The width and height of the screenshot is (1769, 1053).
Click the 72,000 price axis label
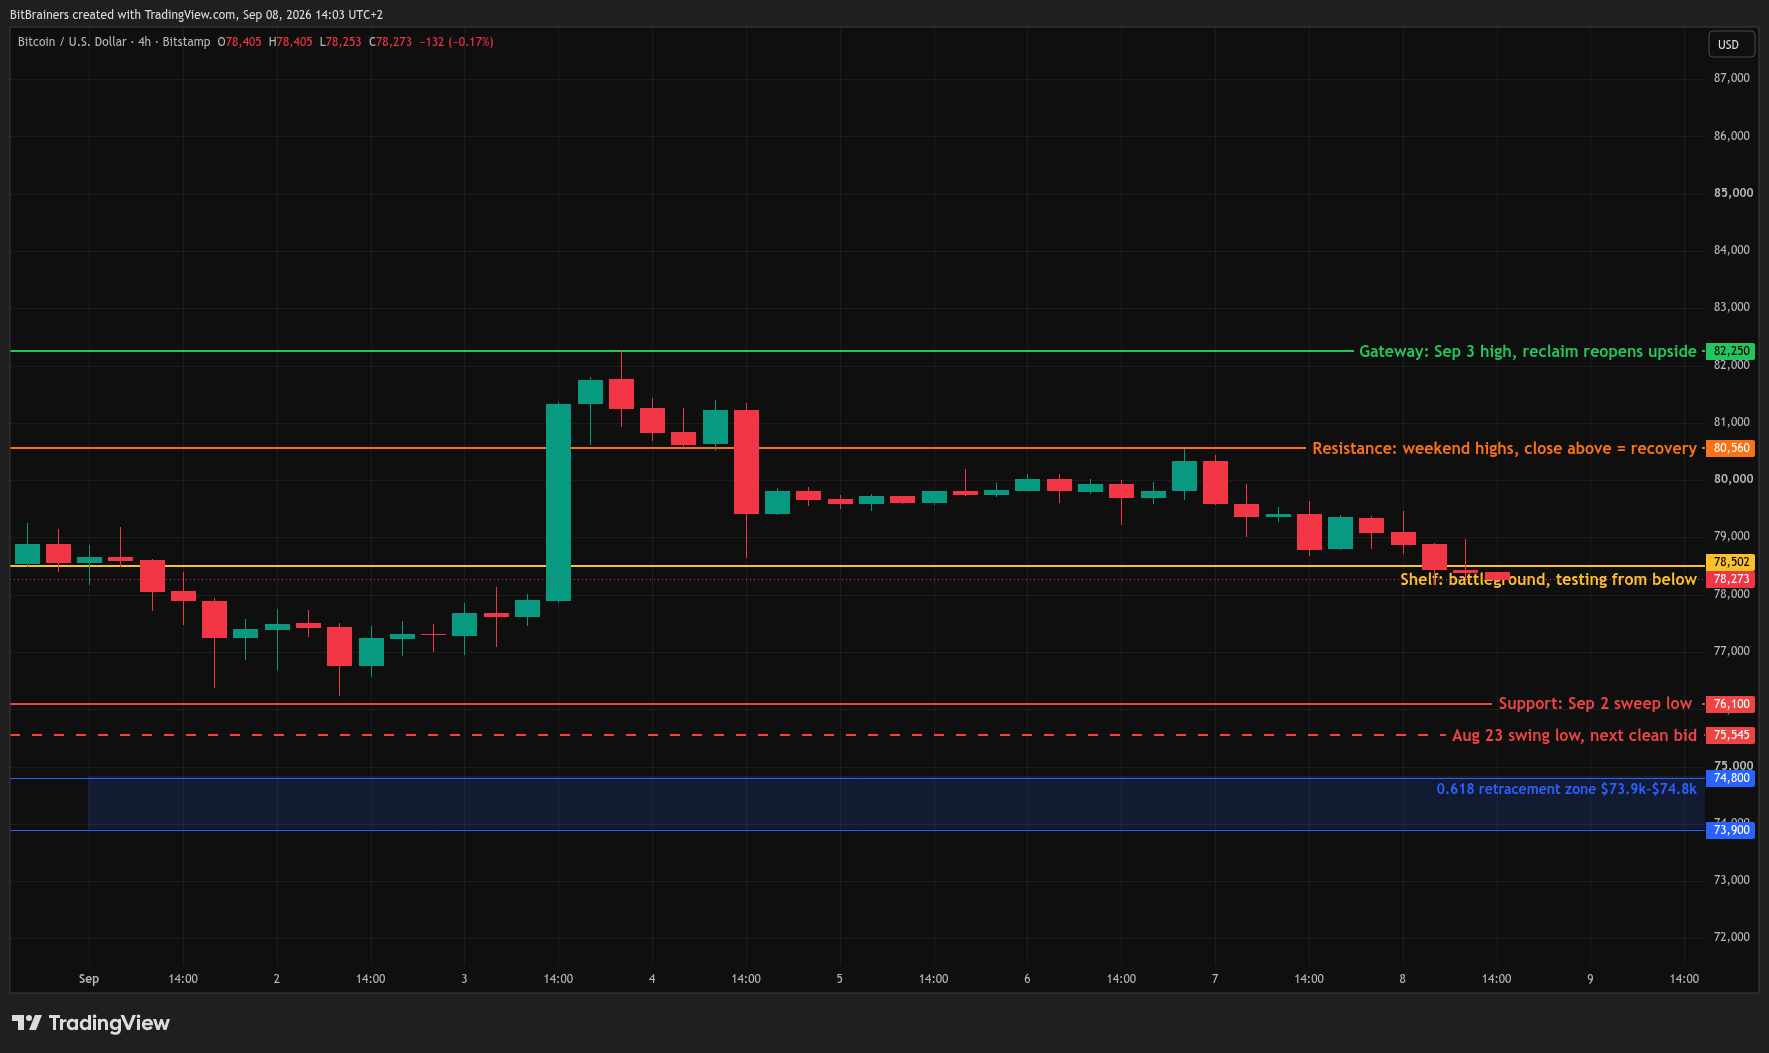pos(1731,937)
